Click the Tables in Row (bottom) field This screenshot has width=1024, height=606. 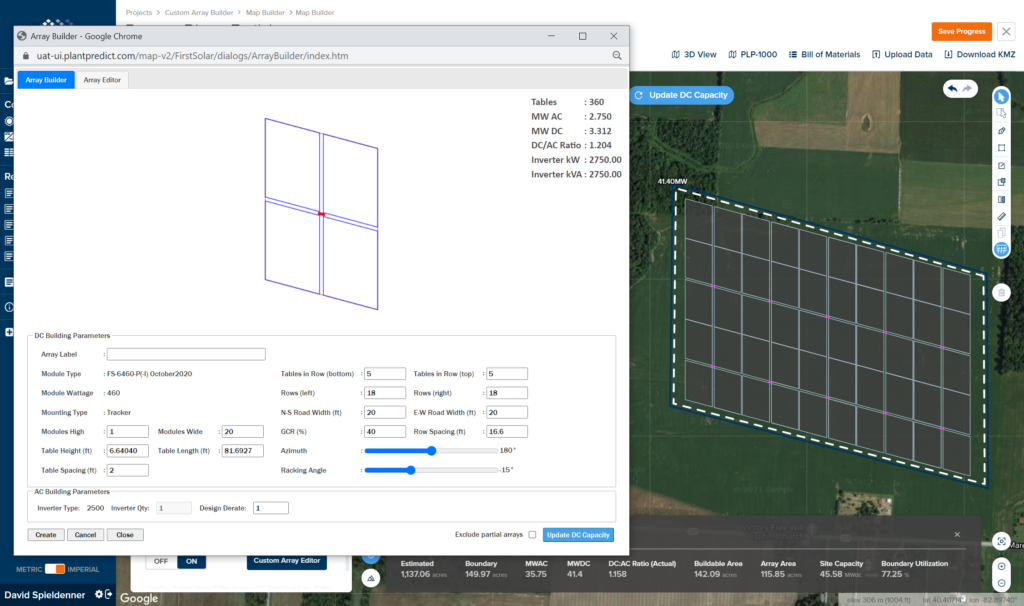click(x=385, y=374)
